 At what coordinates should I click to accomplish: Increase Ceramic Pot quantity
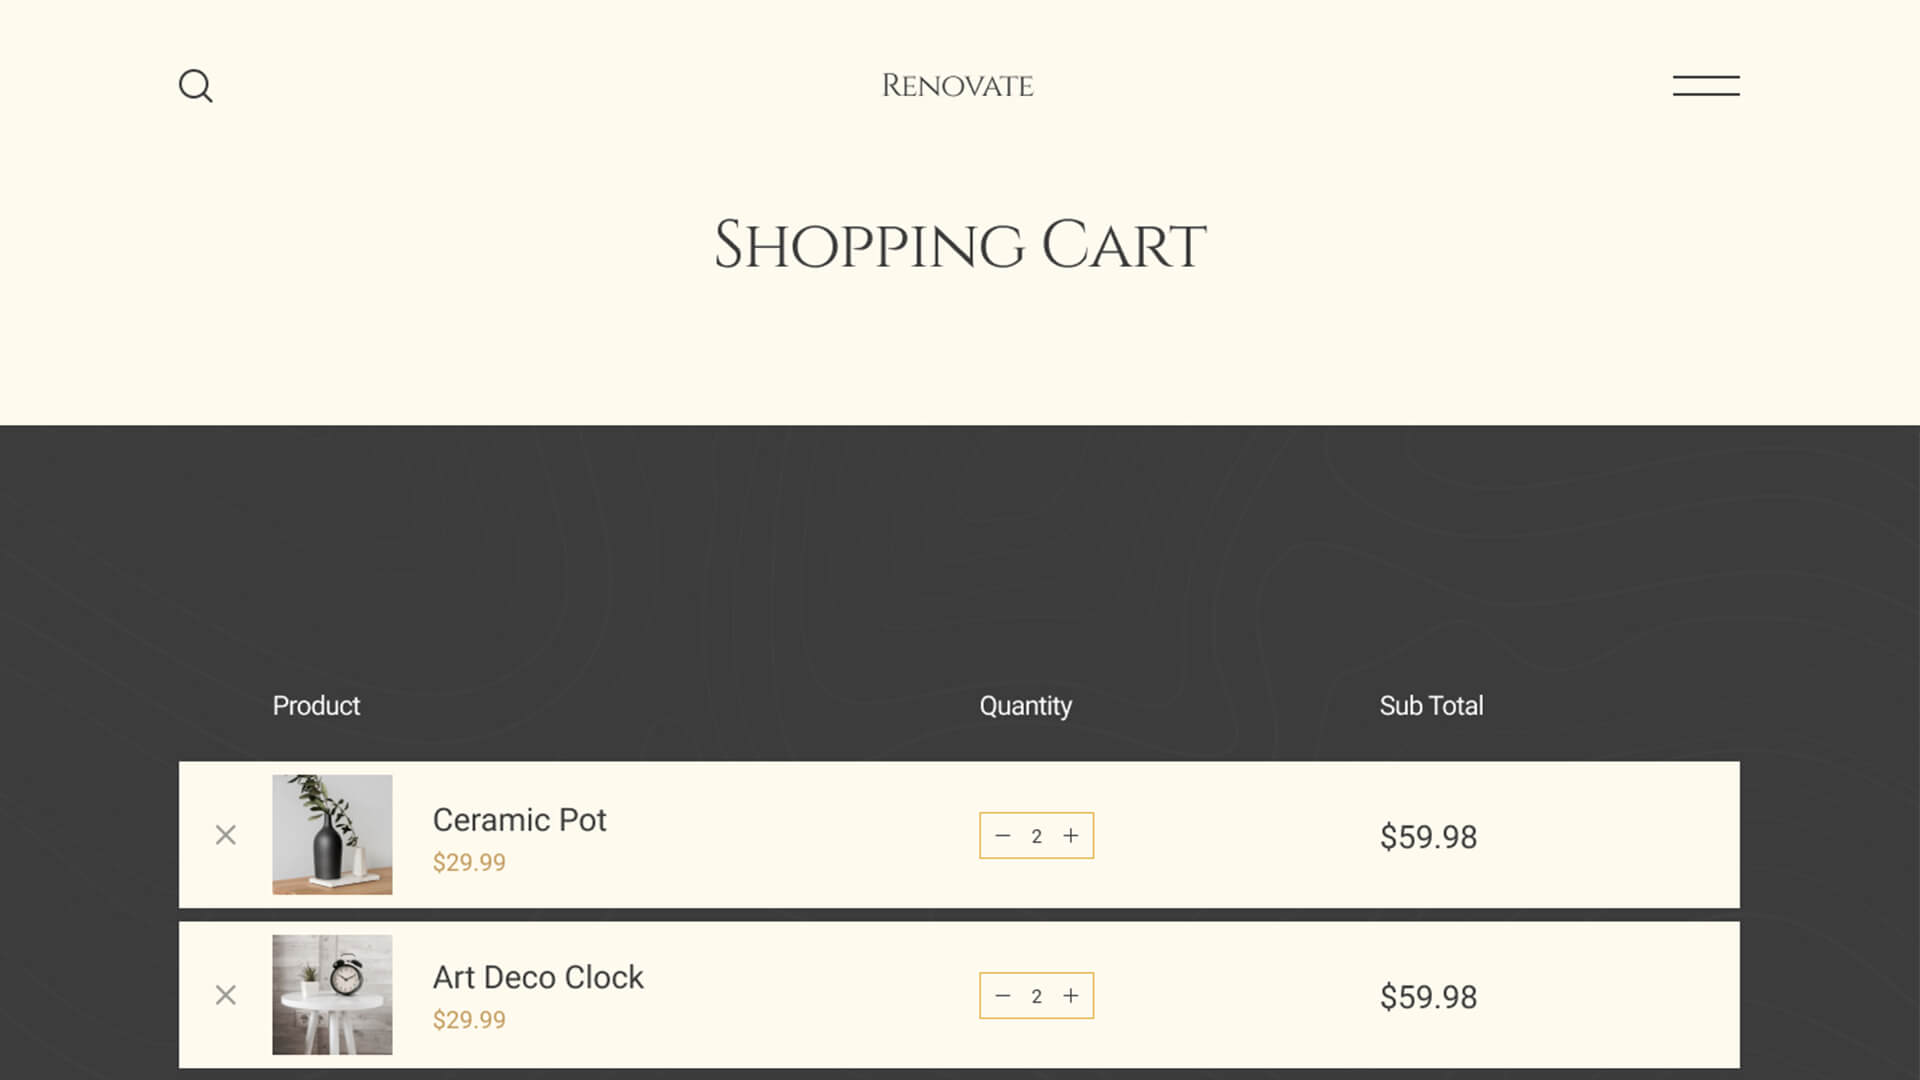point(1071,835)
